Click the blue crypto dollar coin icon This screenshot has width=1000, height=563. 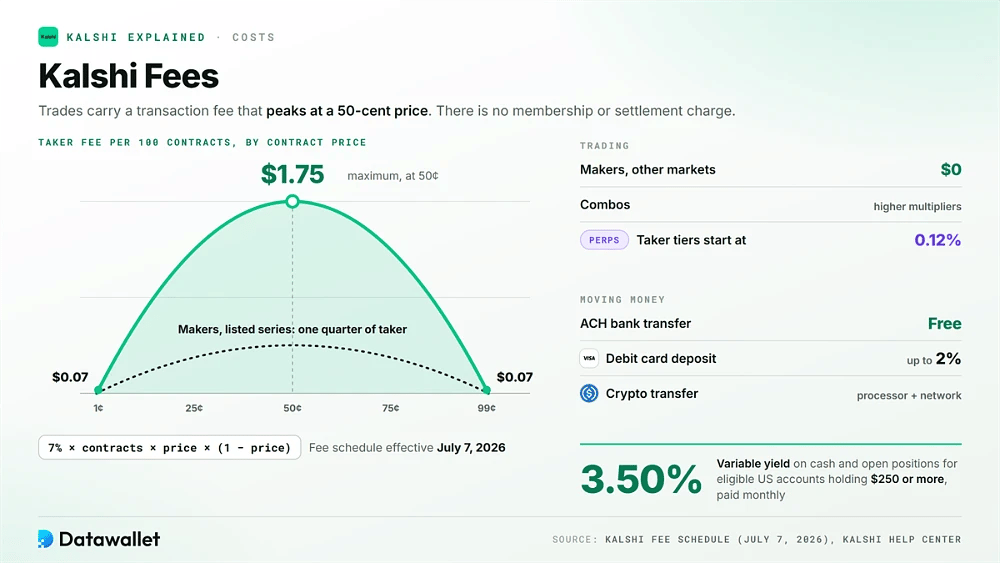tap(589, 393)
